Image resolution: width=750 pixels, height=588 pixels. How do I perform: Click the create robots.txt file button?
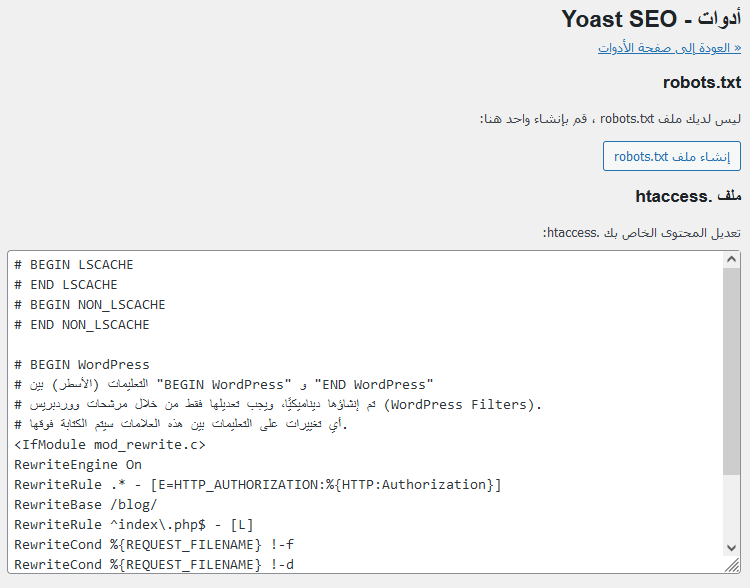tap(672, 156)
